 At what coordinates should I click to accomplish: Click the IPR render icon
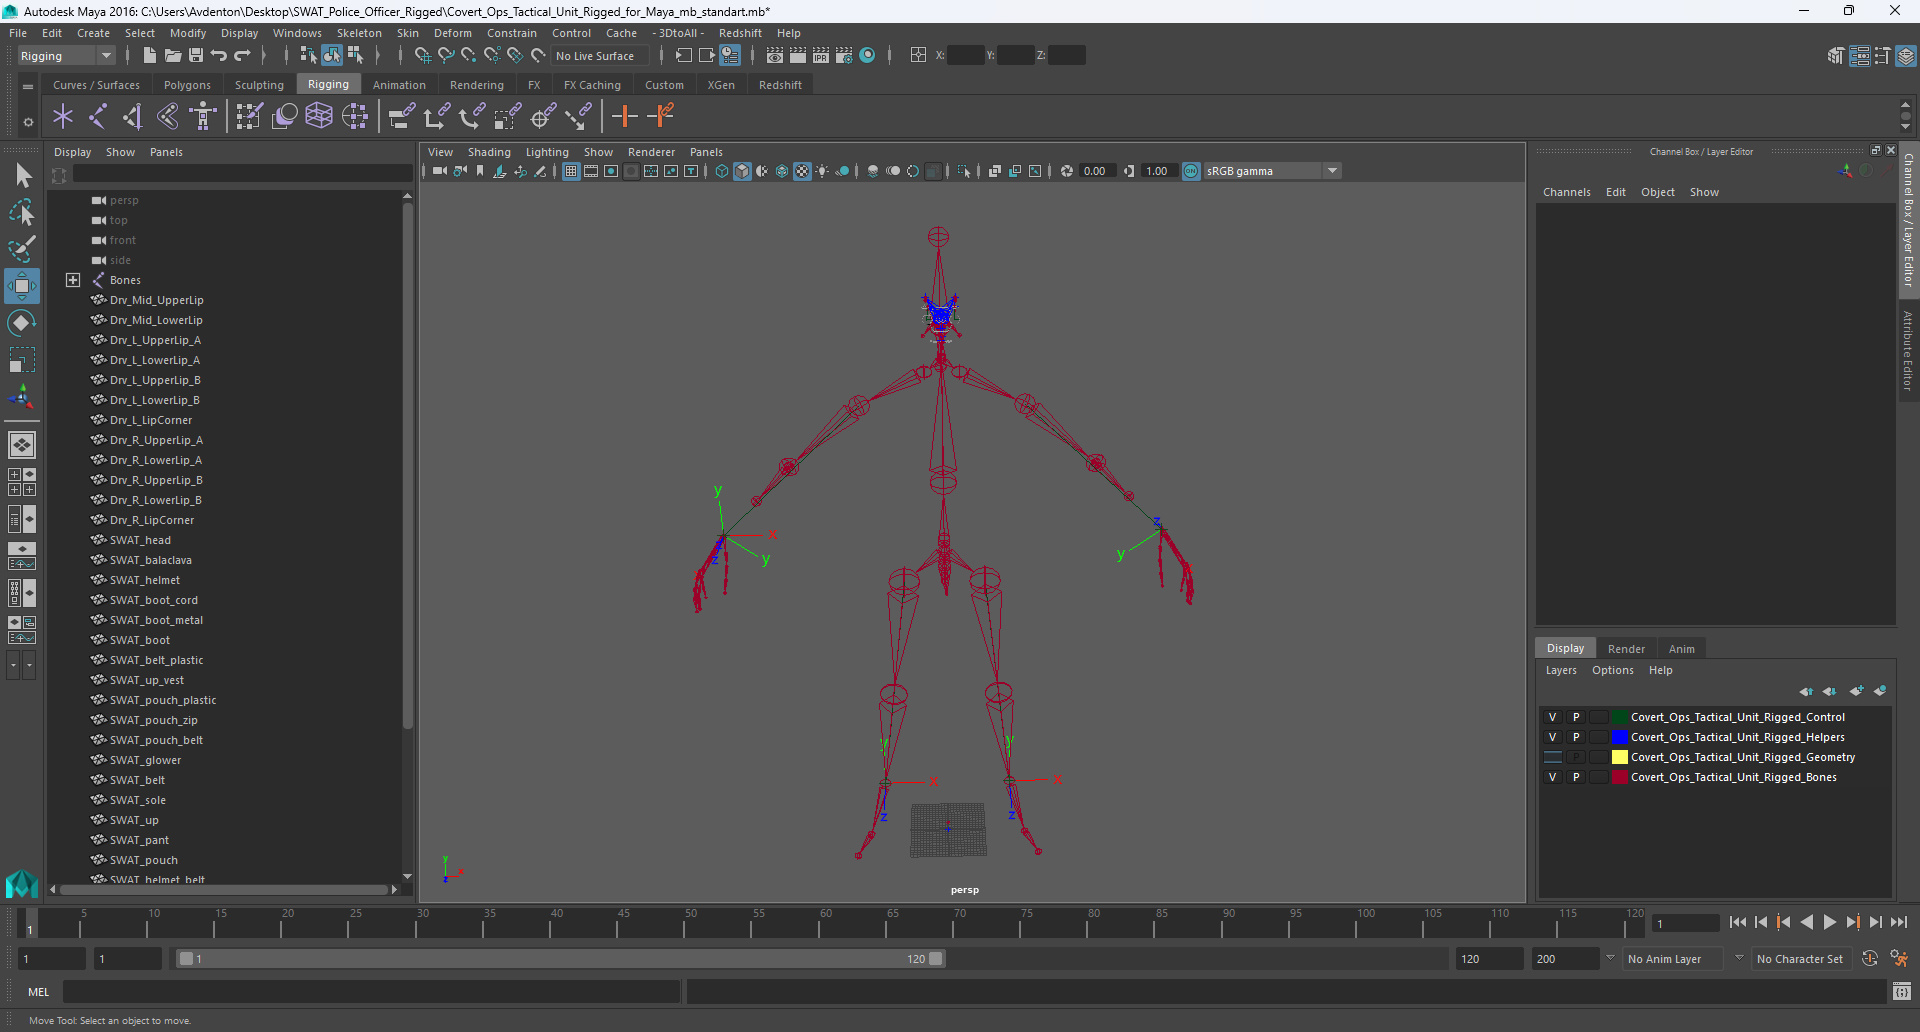821,56
